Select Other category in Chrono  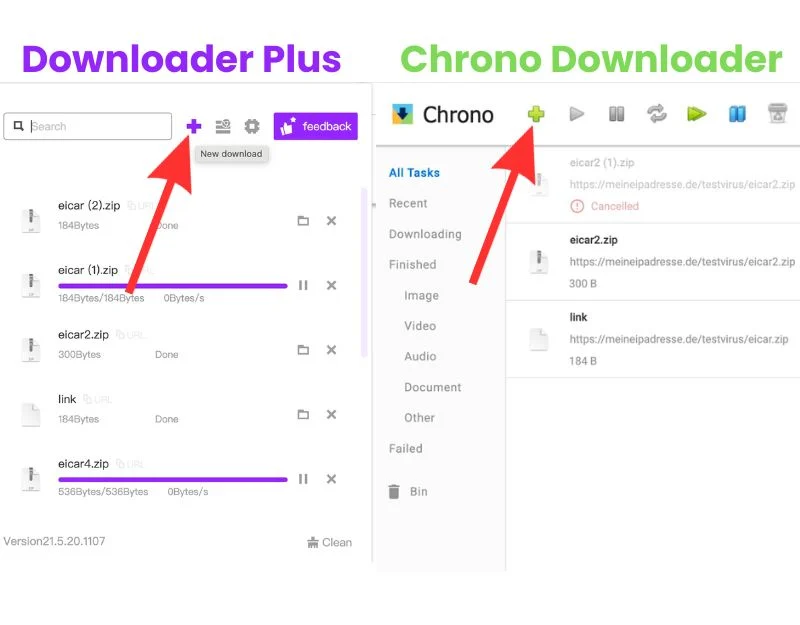point(419,418)
